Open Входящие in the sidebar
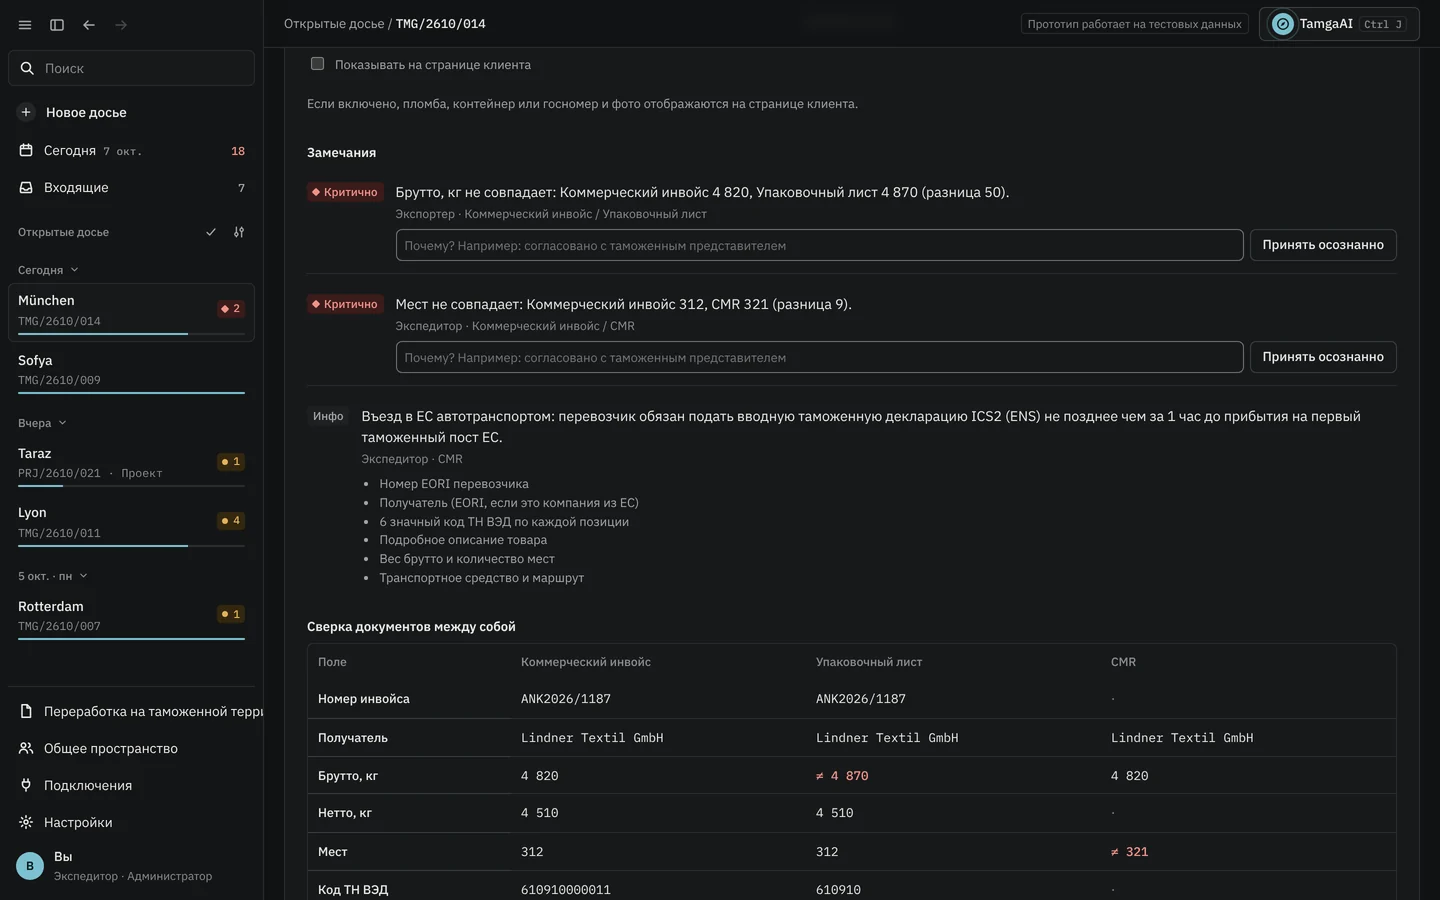This screenshot has width=1440, height=900. point(132,187)
